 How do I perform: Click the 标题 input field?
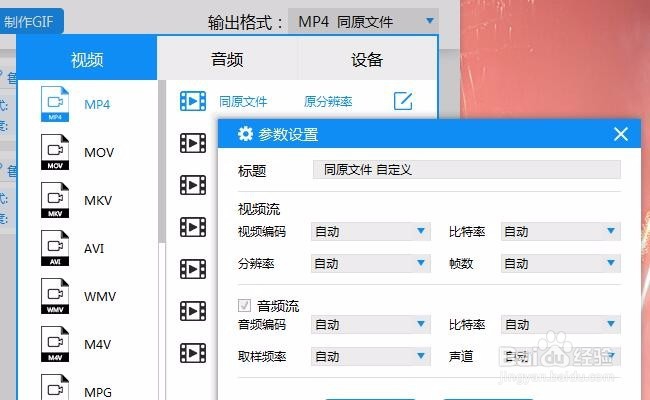pos(466,170)
